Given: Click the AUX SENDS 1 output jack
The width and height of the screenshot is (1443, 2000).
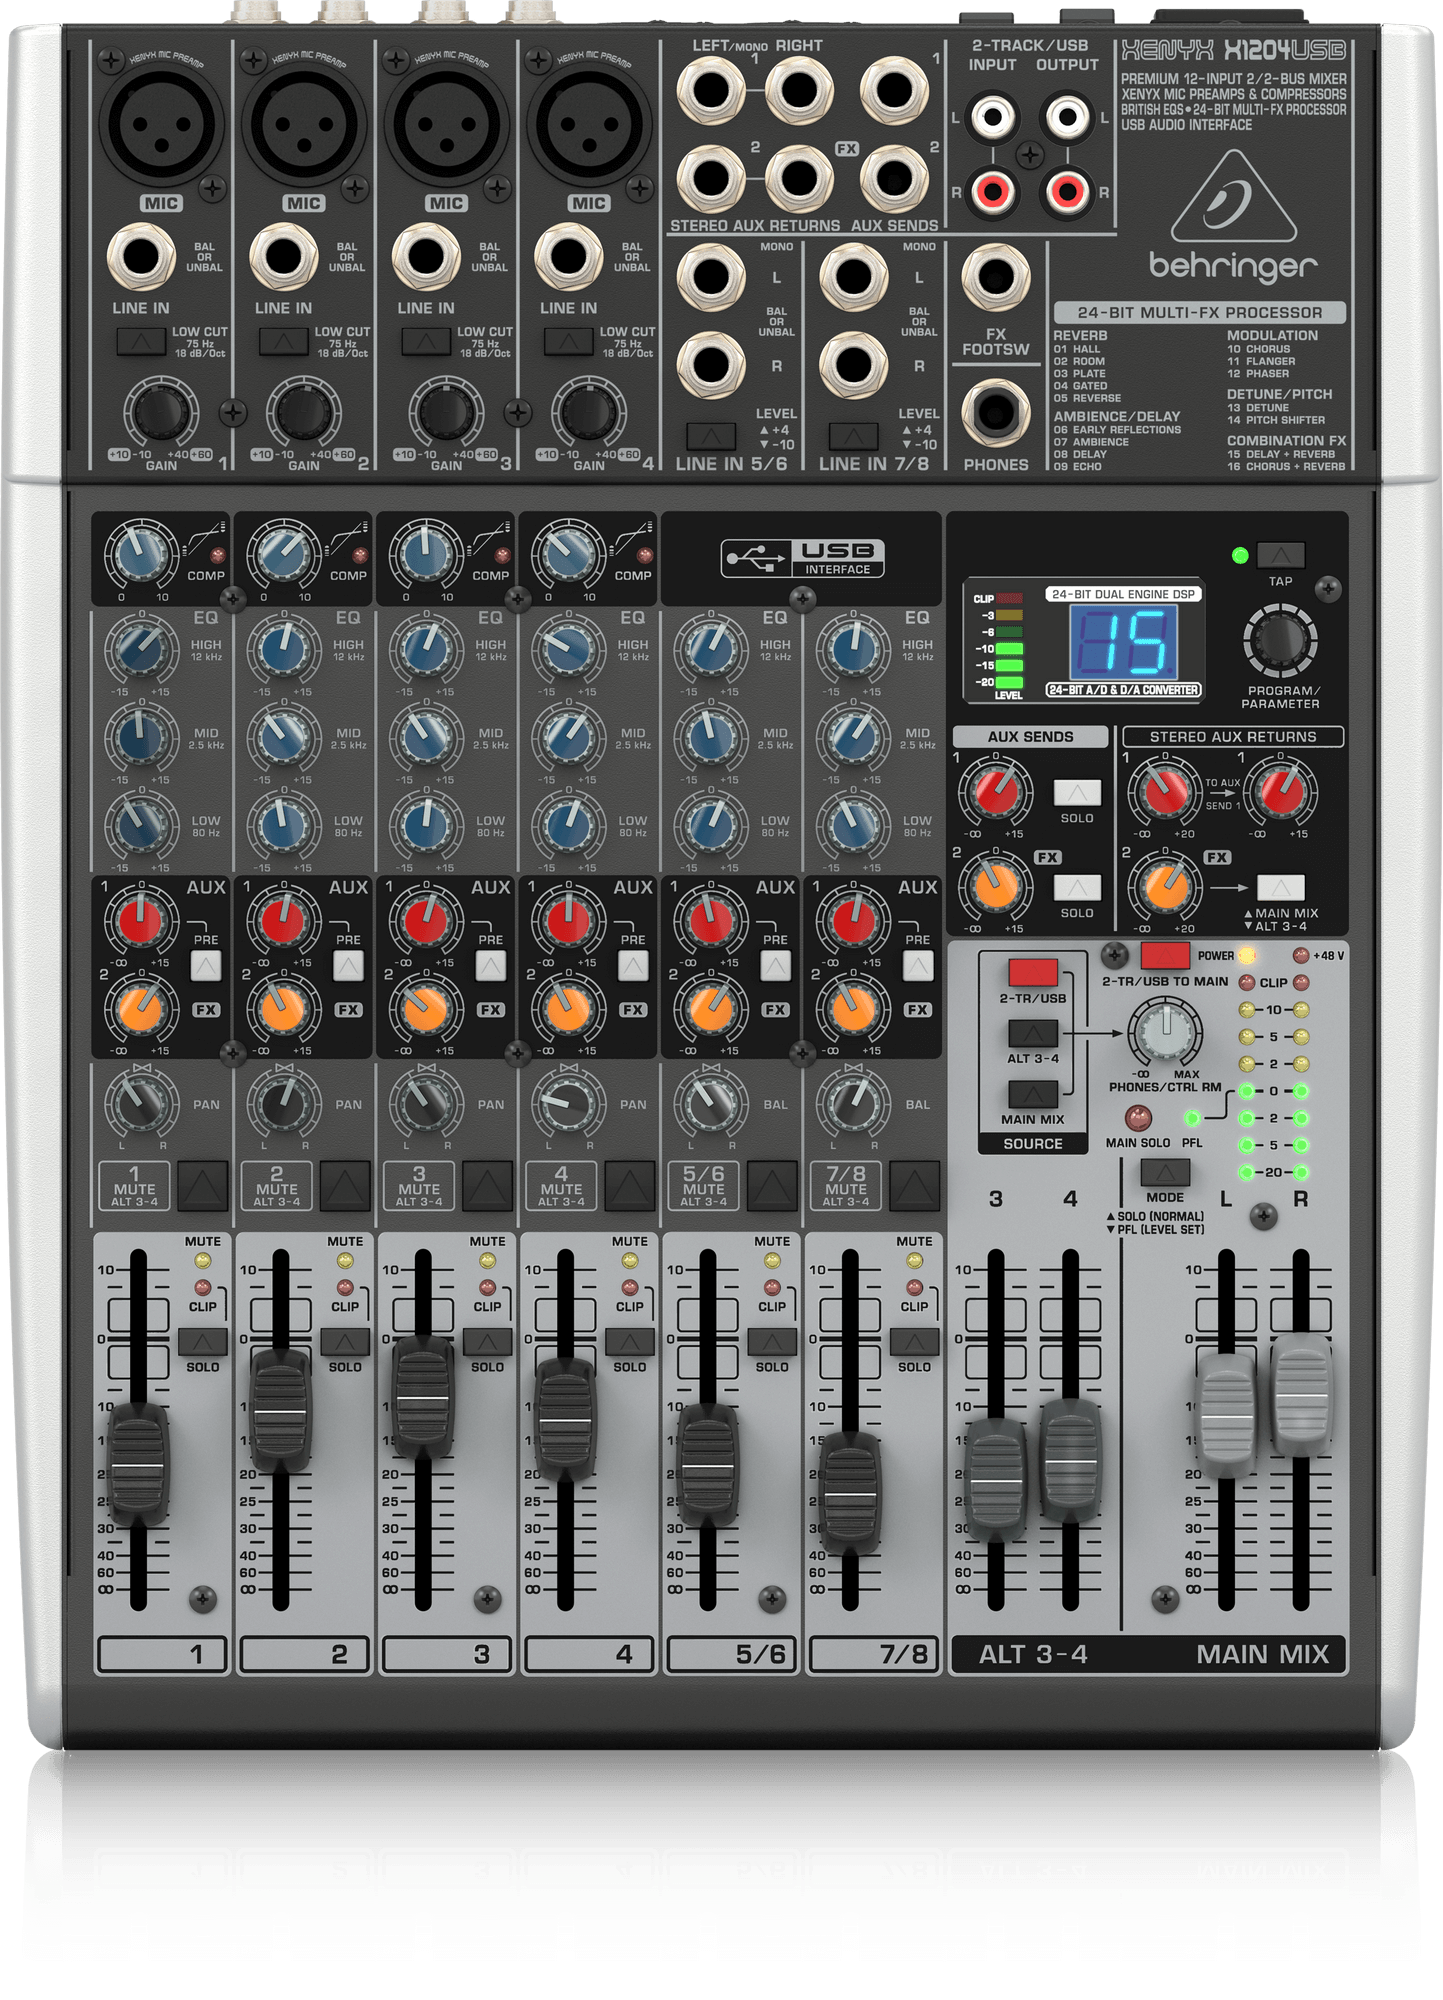Looking at the screenshot, I should coord(894,90).
